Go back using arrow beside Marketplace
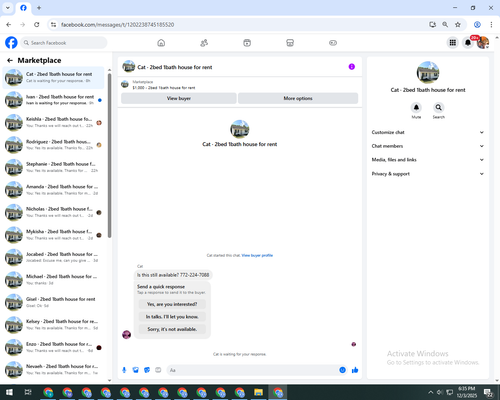The height and width of the screenshot is (400, 500). click(x=10, y=60)
